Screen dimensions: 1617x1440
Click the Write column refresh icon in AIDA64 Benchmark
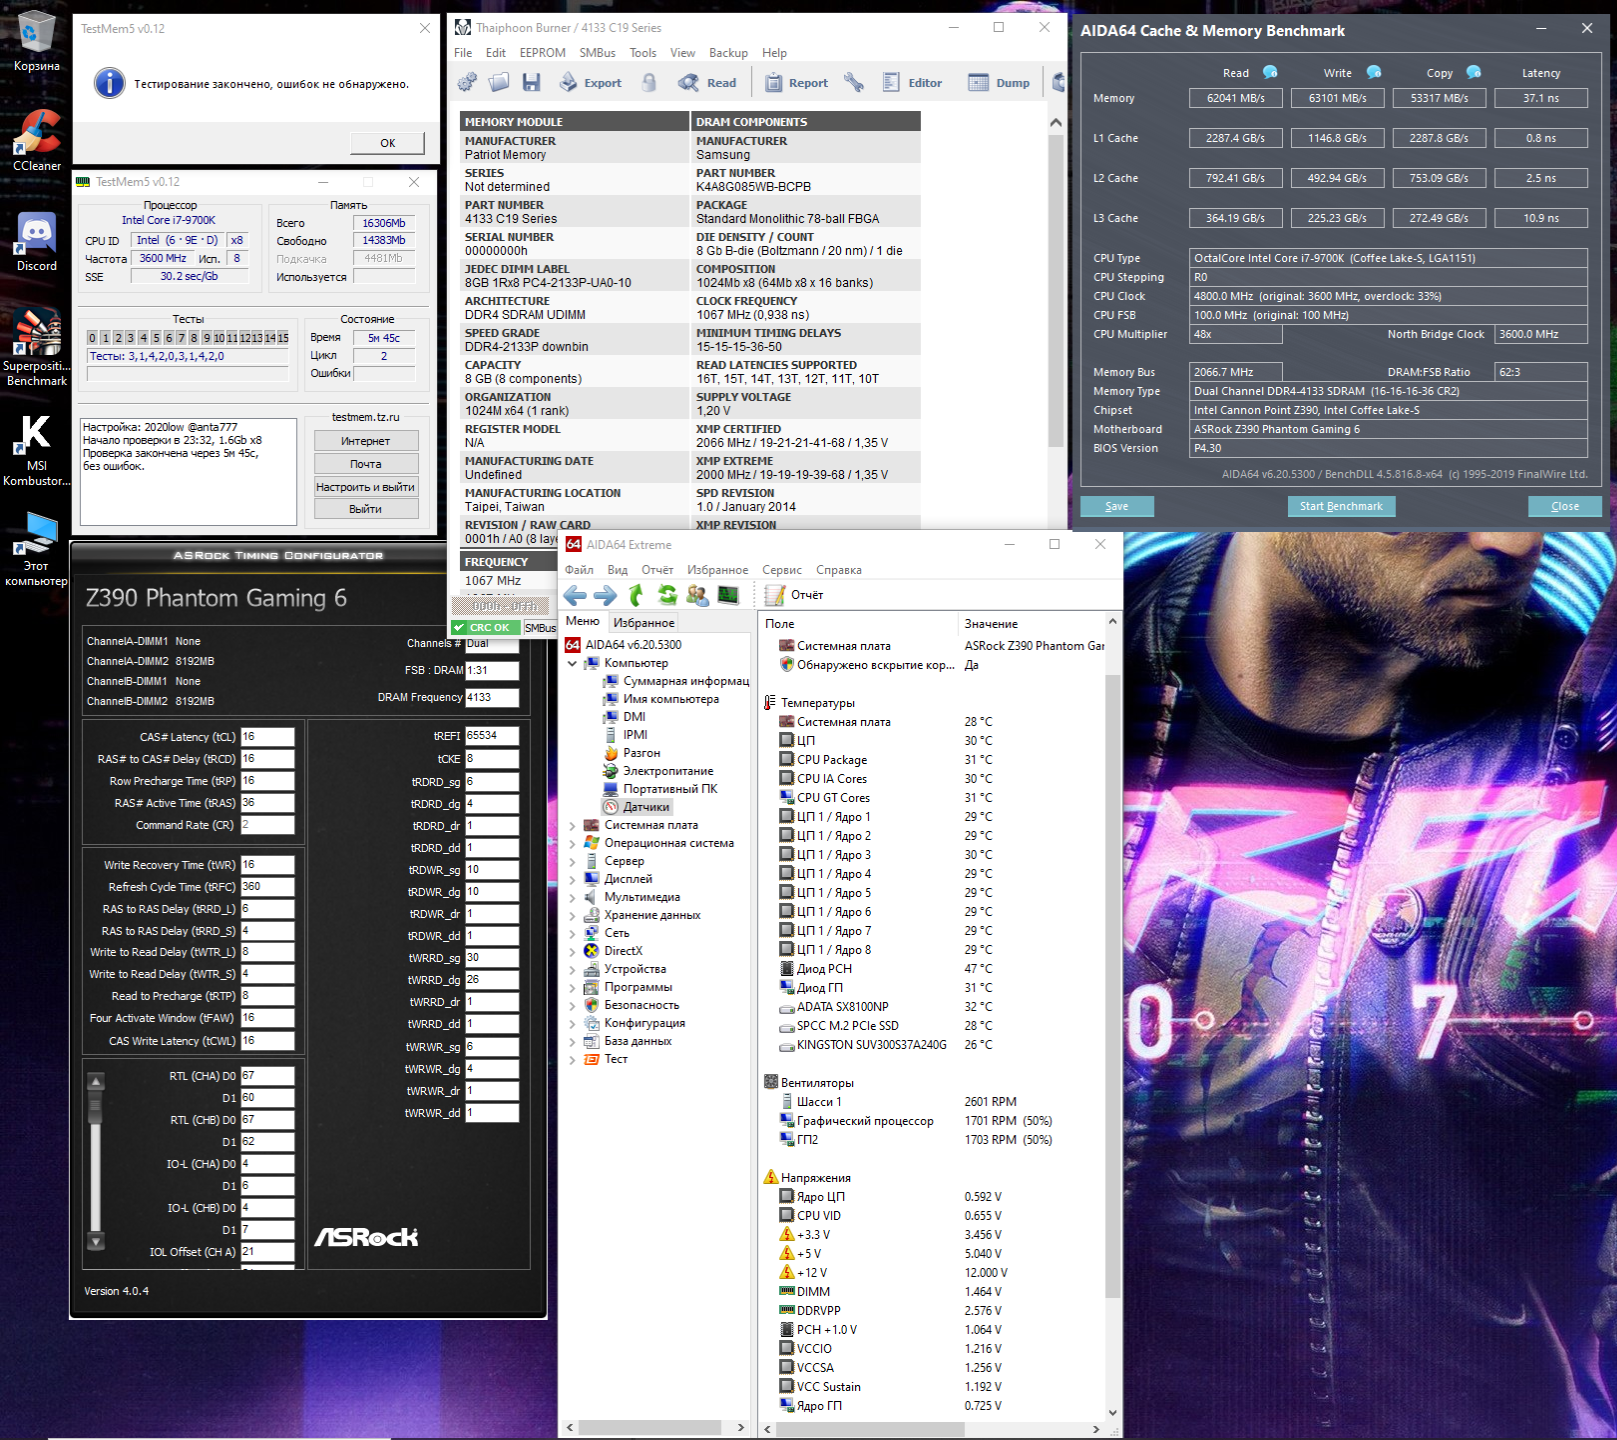1374,72
